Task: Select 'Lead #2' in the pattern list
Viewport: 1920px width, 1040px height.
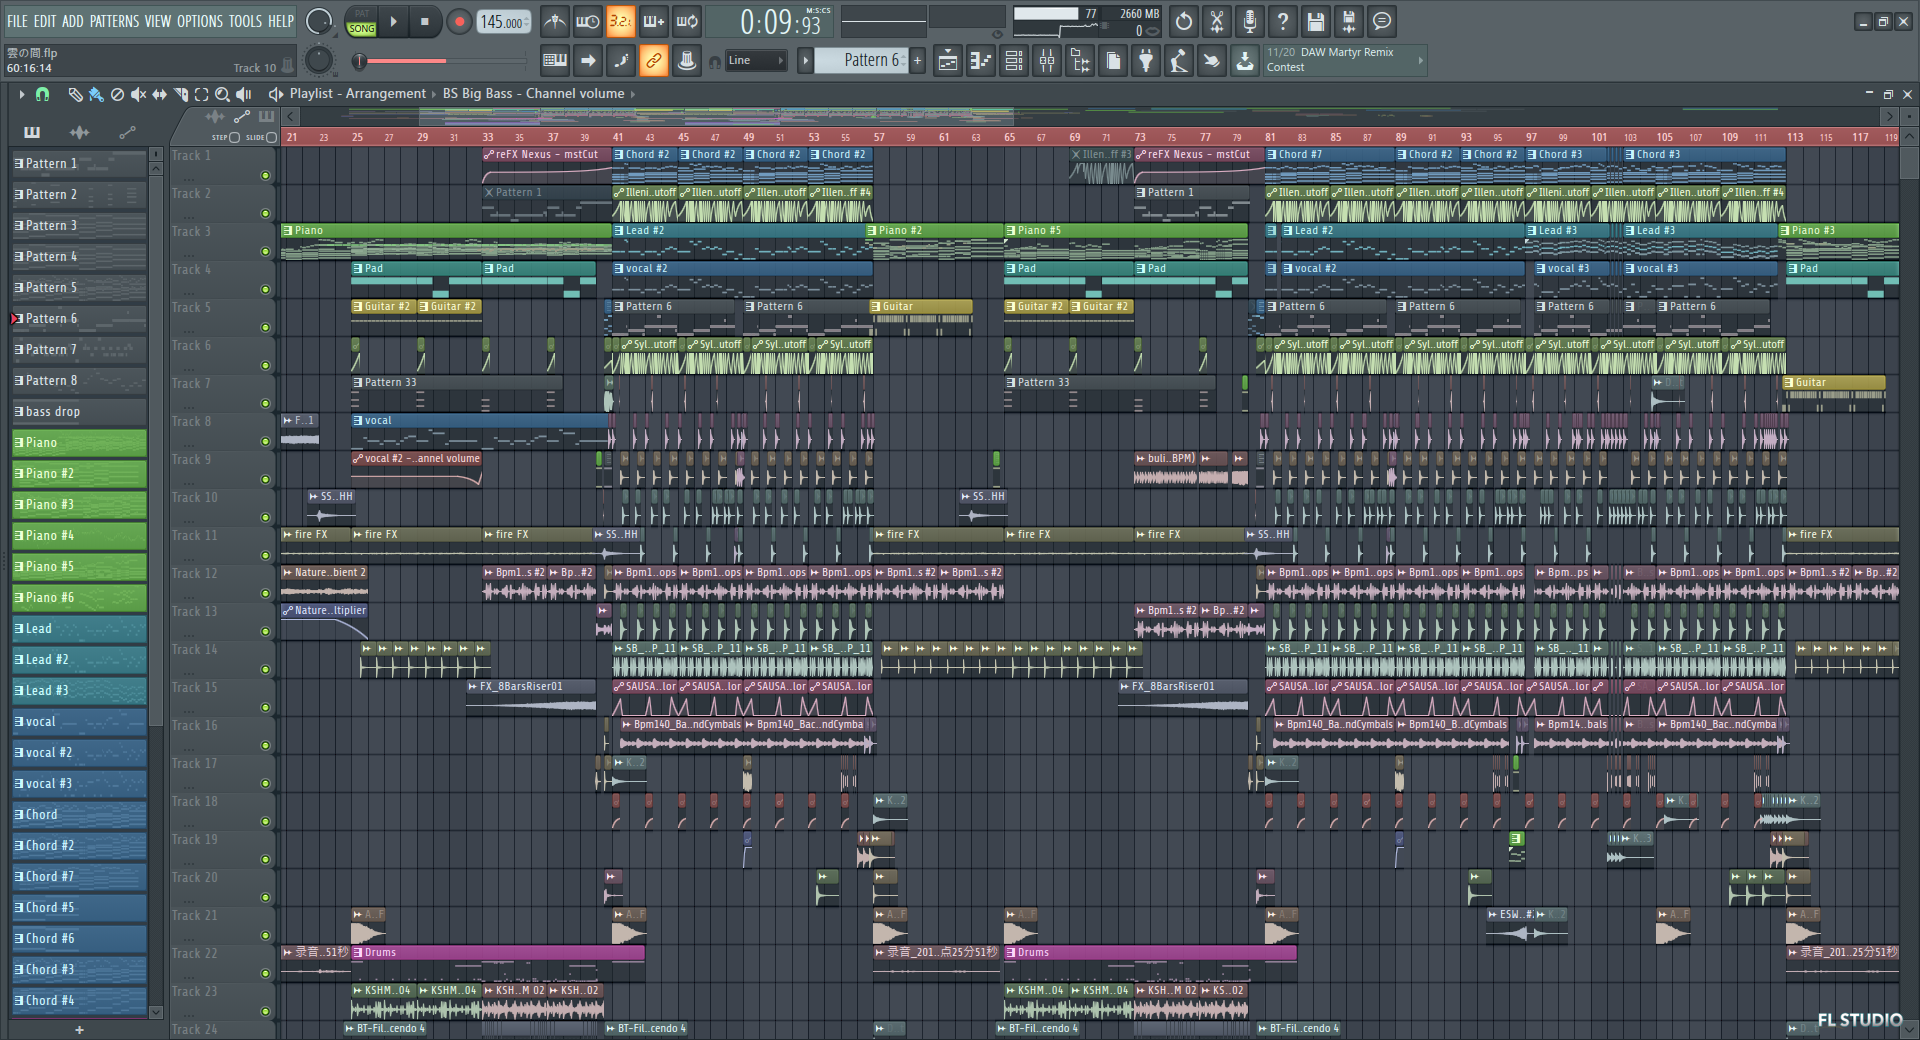Action: (x=79, y=660)
